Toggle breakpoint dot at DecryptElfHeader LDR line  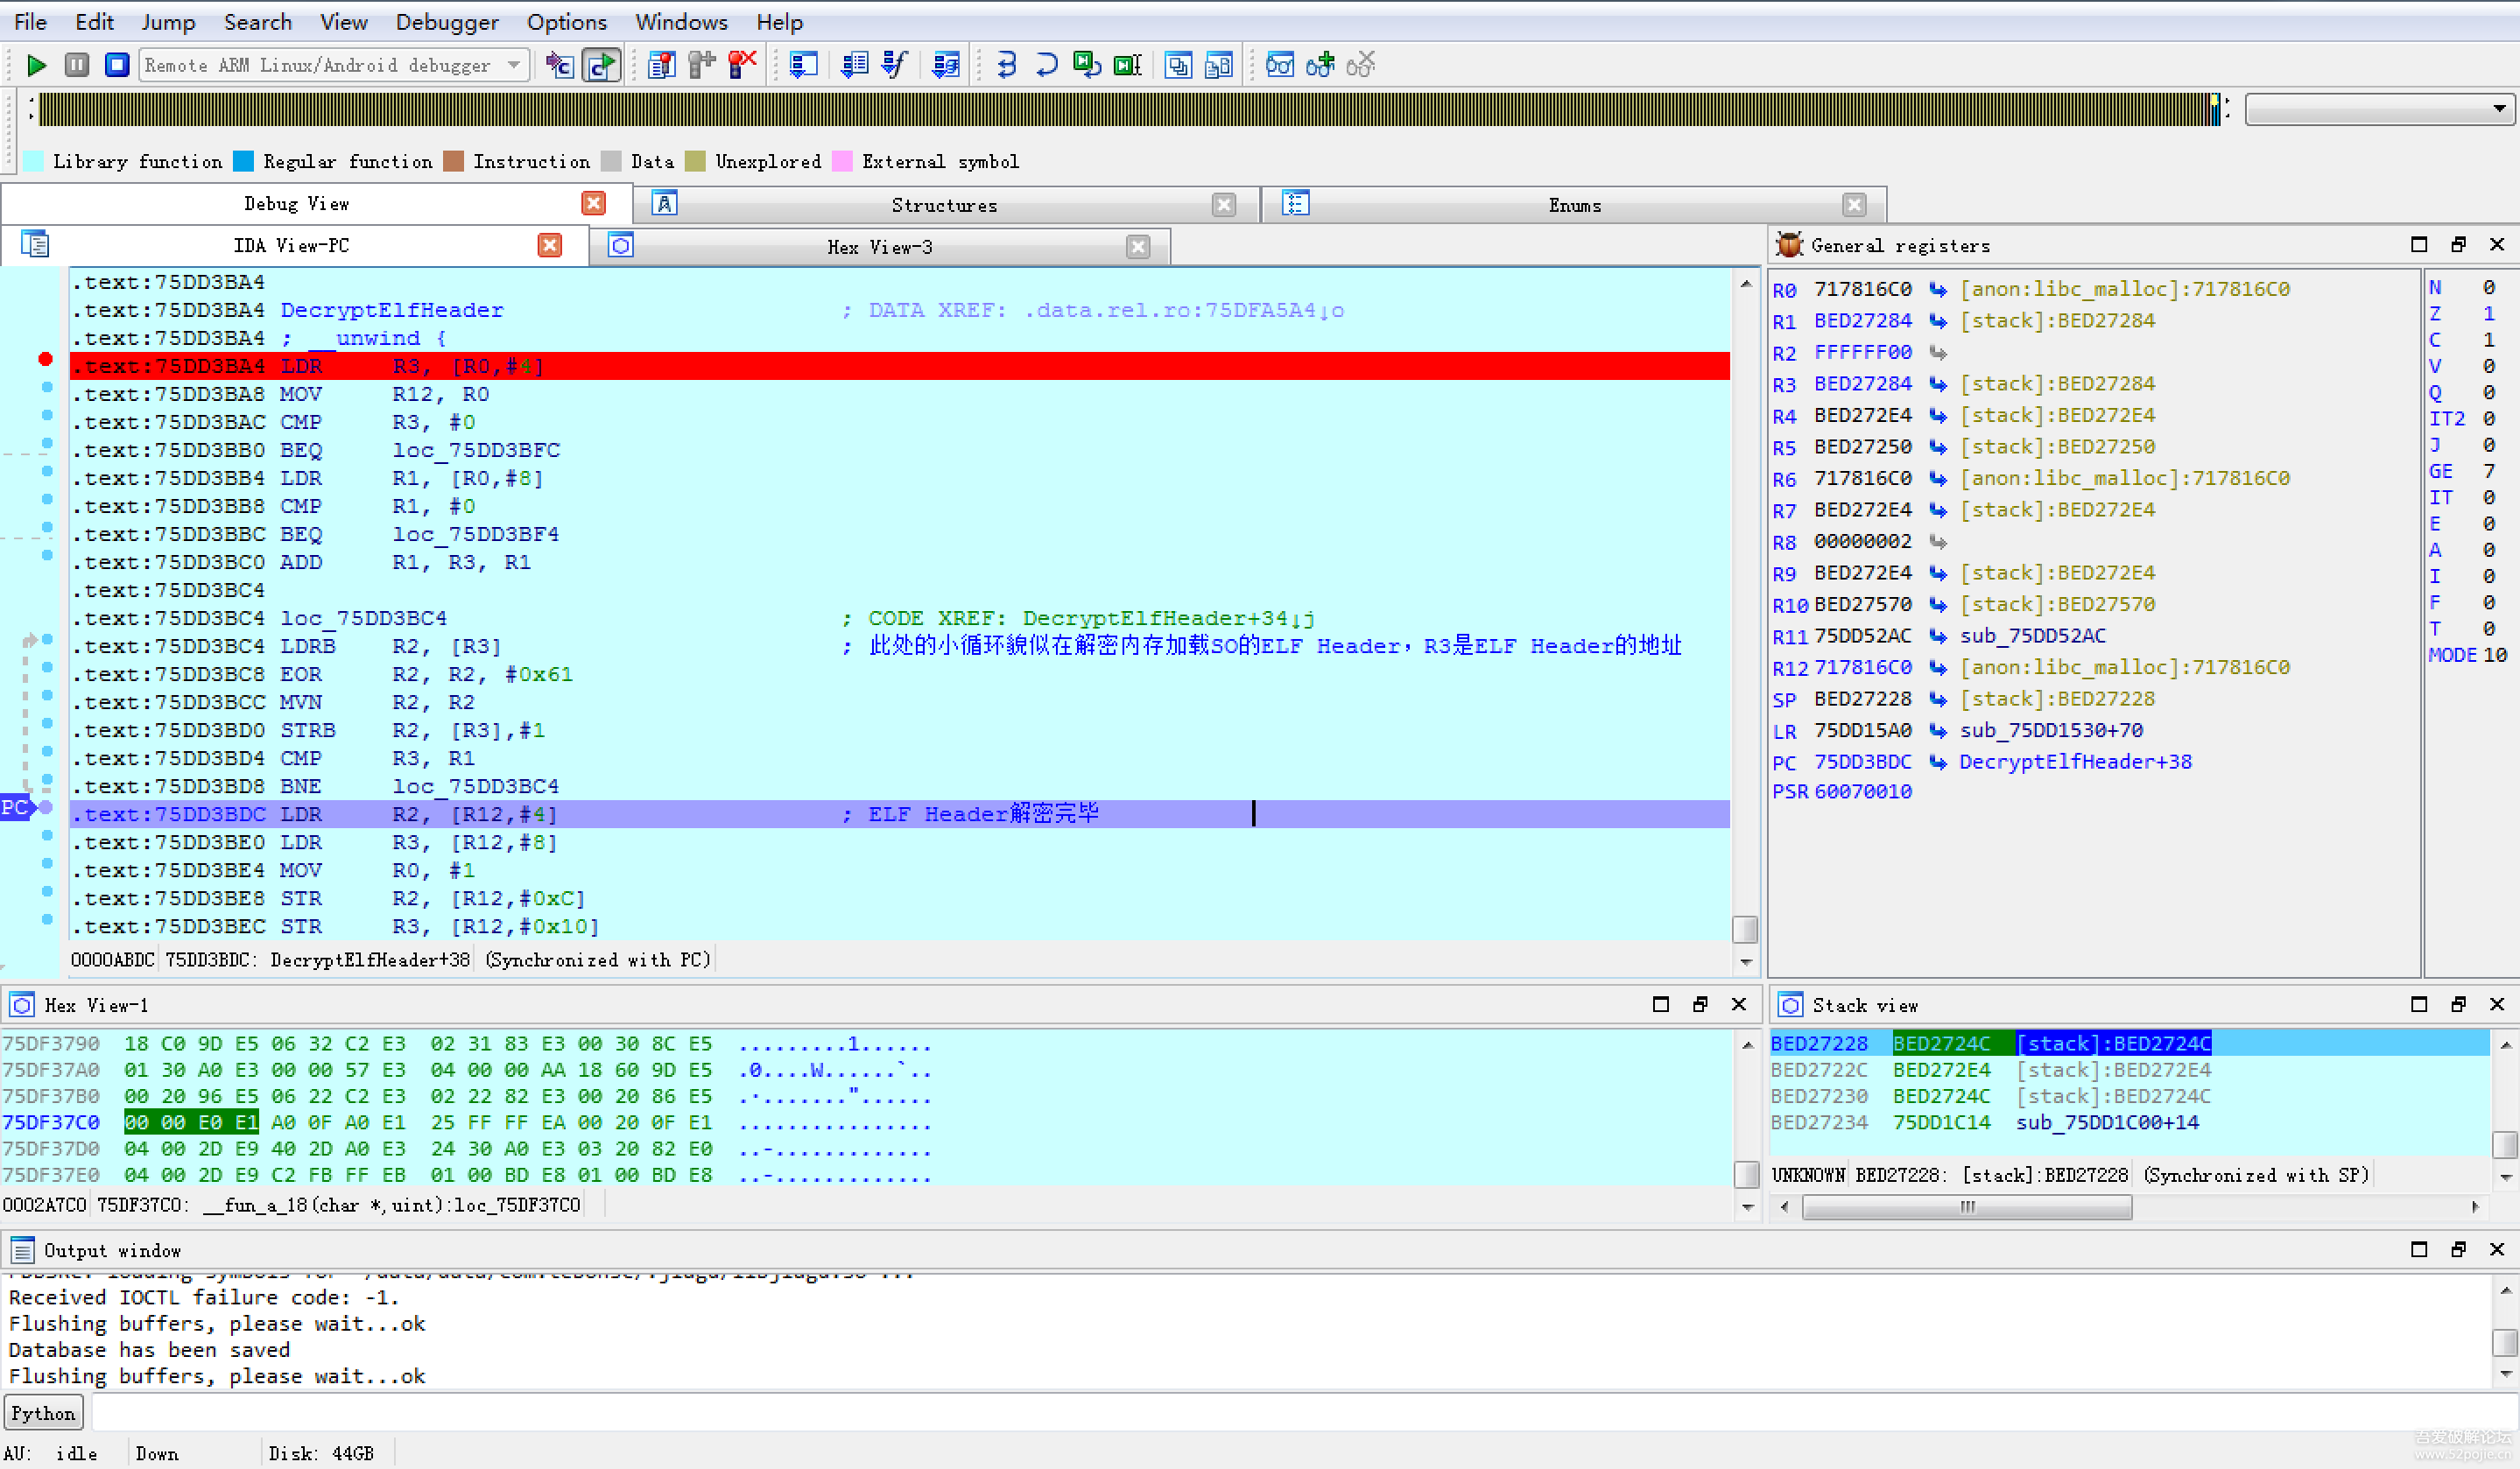click(45, 359)
